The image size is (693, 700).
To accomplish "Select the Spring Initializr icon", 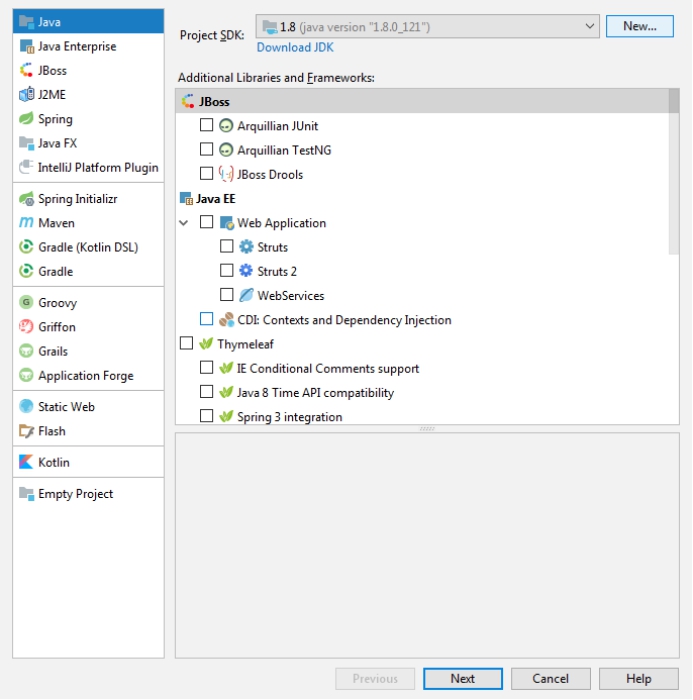I will (26, 198).
